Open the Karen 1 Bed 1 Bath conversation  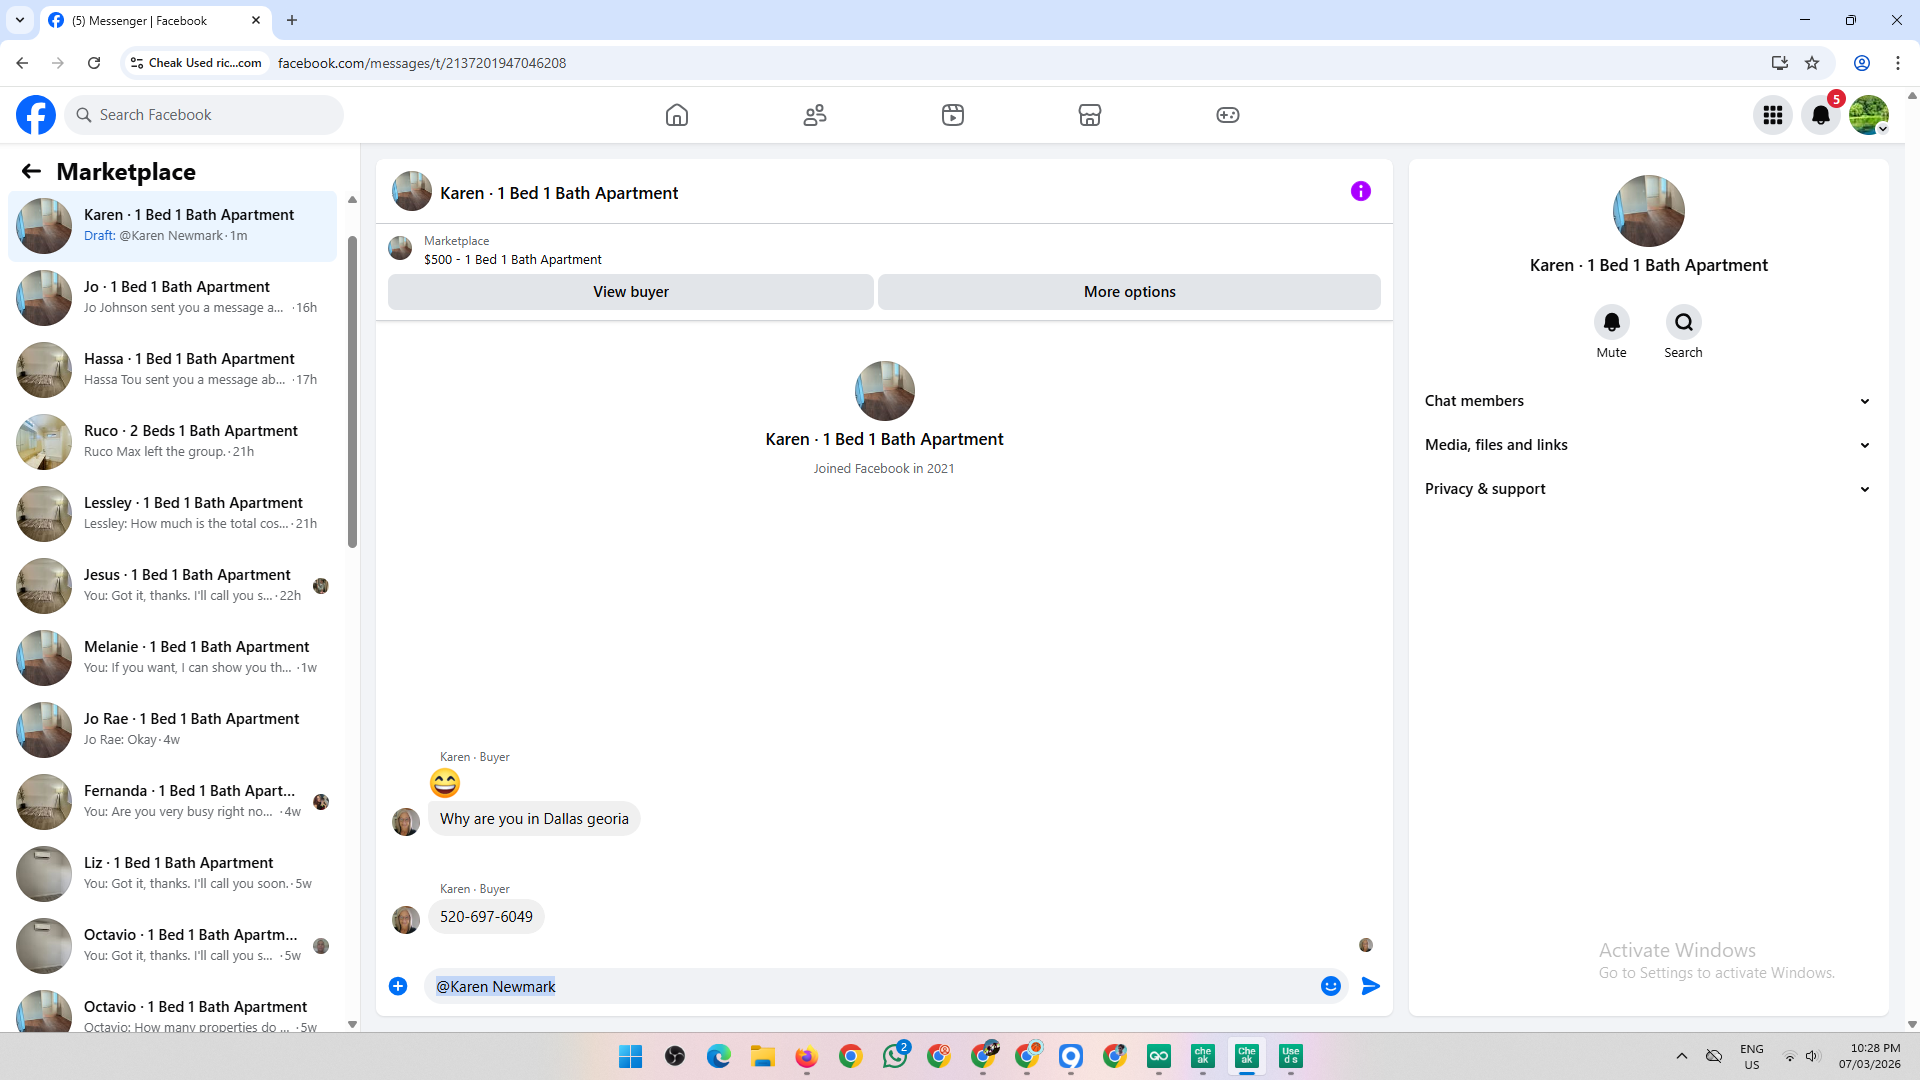pos(172,226)
